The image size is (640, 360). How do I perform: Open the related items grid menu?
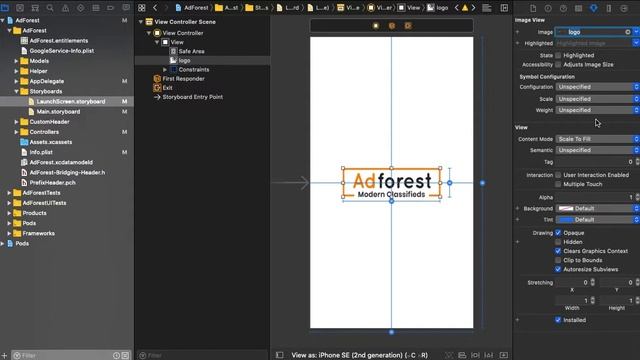tap(142, 8)
